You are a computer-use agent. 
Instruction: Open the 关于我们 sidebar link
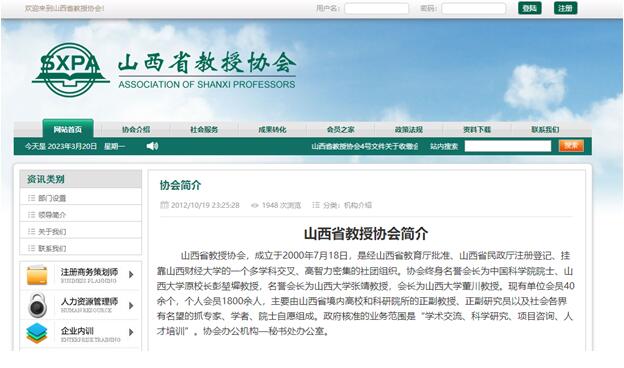click(x=52, y=232)
